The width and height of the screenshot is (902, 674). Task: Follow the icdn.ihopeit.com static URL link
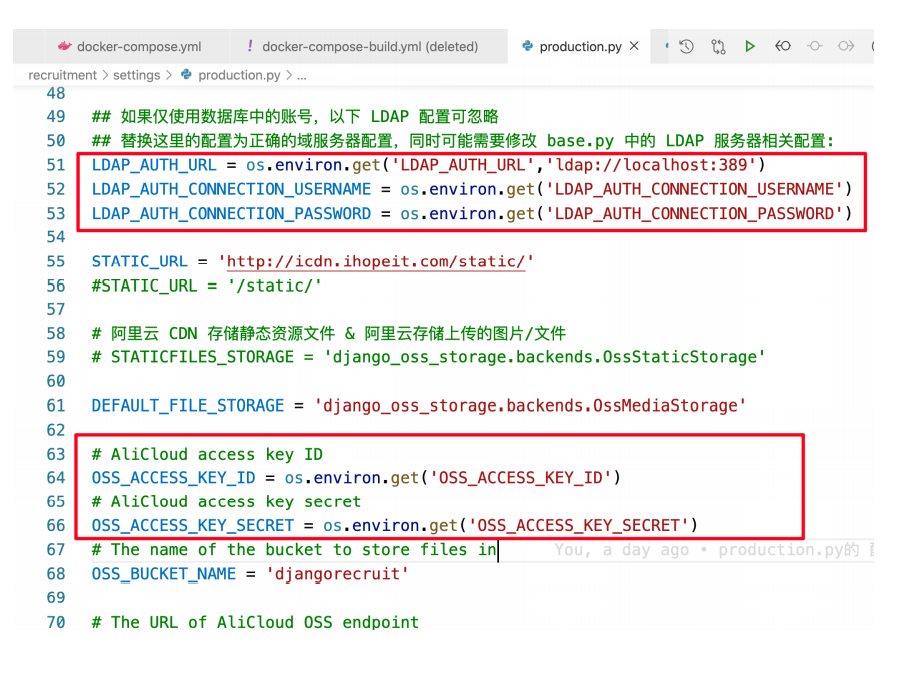(376, 262)
